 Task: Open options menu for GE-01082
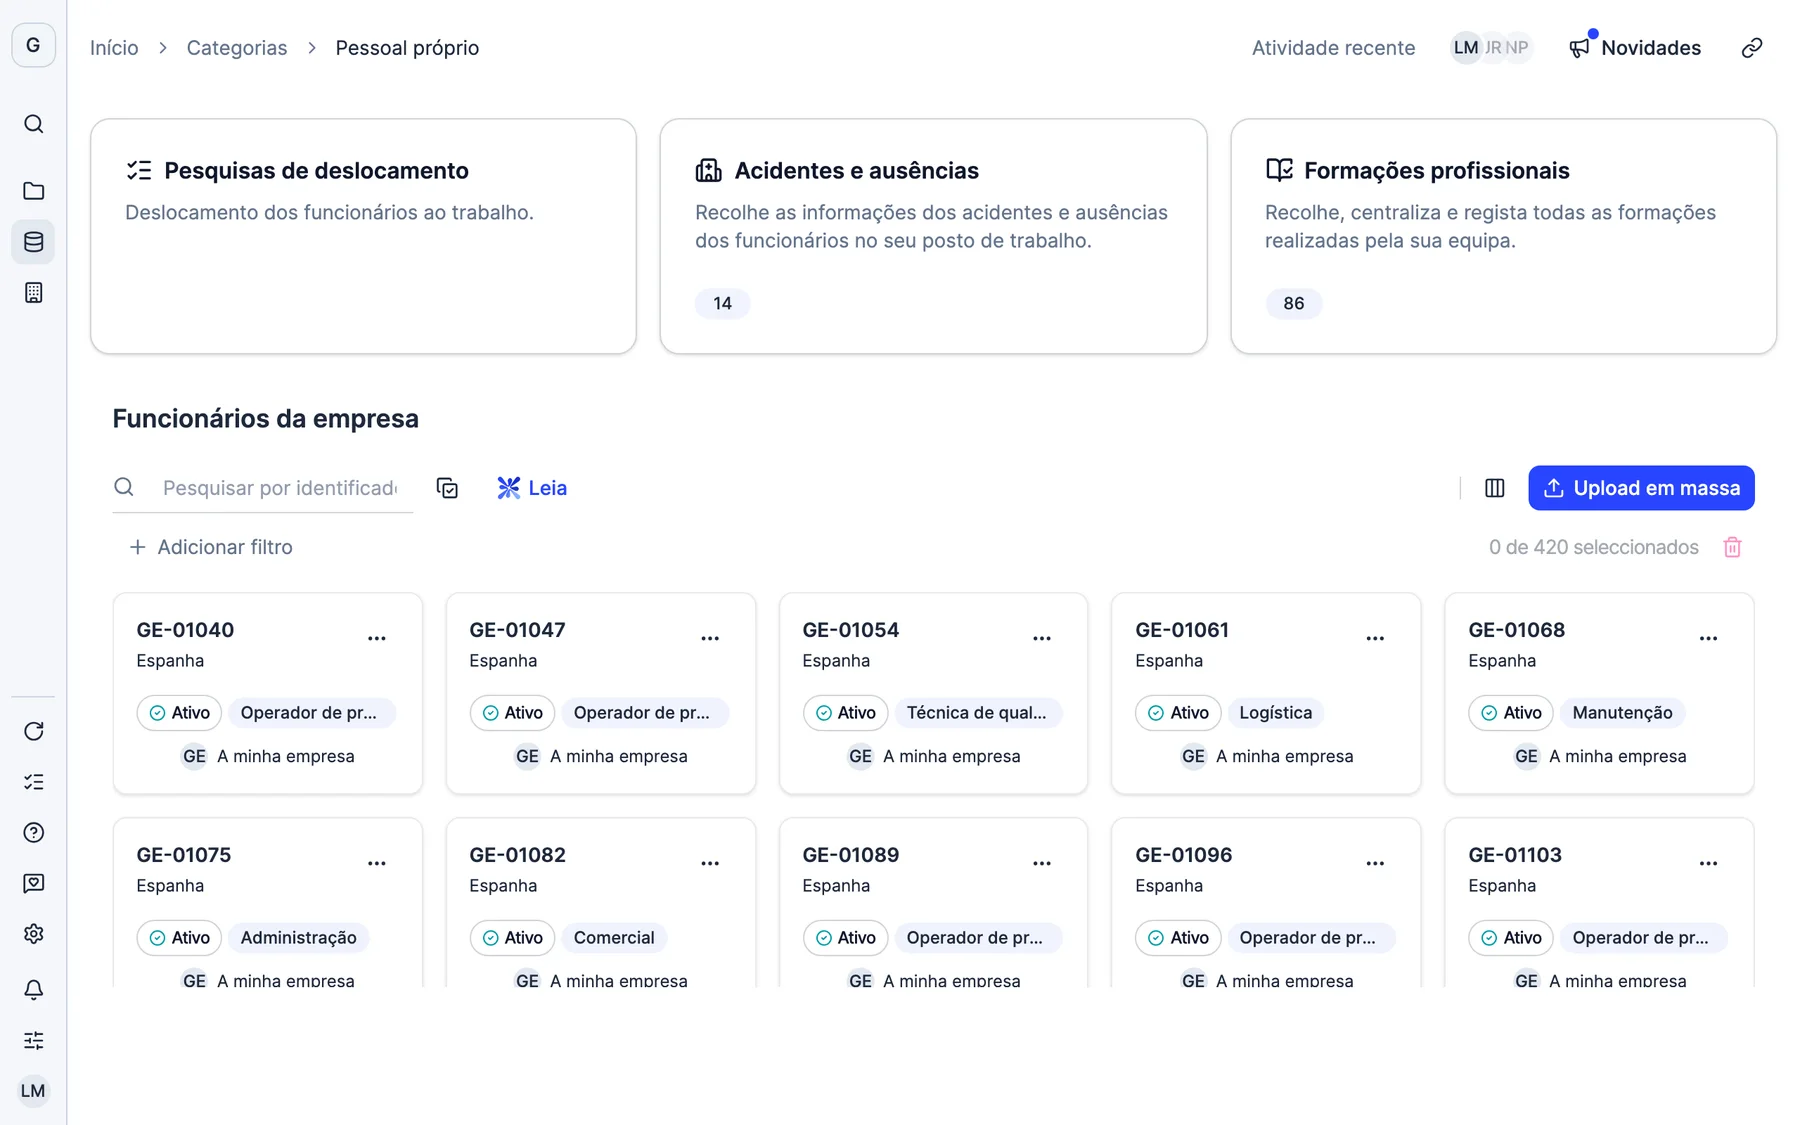[710, 863]
